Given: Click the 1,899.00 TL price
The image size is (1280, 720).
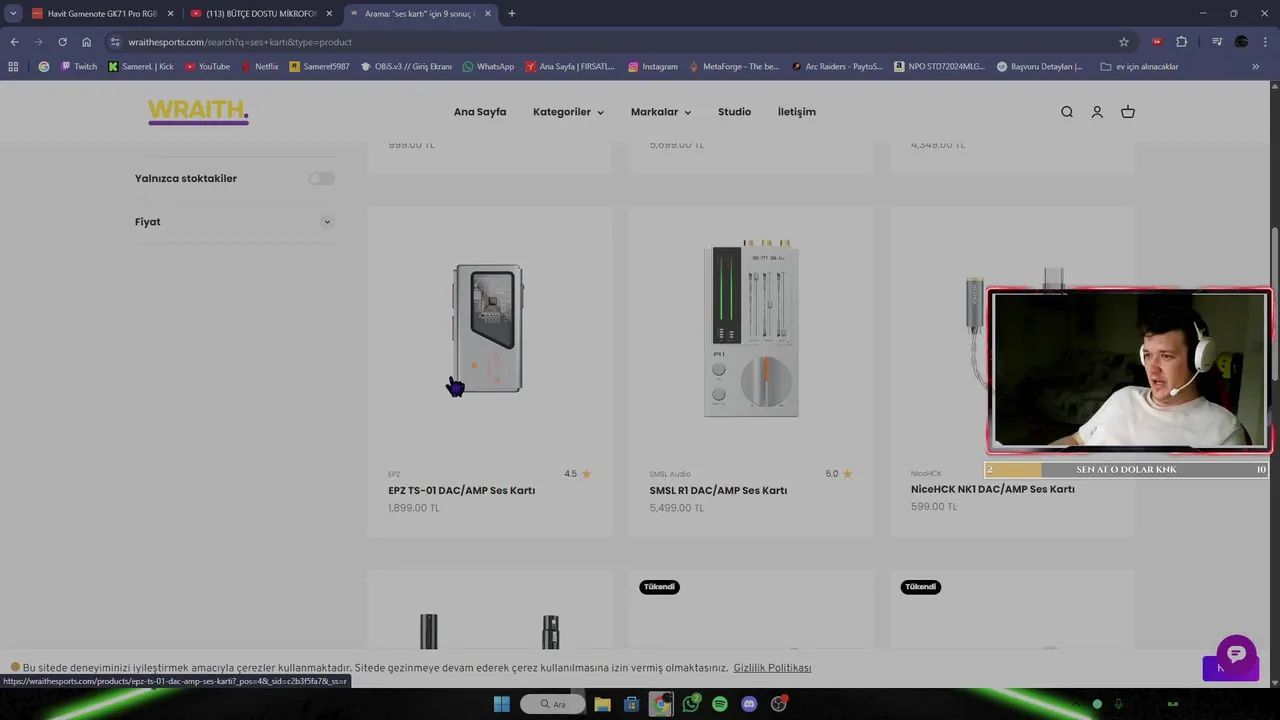Looking at the screenshot, I should click(x=413, y=508).
